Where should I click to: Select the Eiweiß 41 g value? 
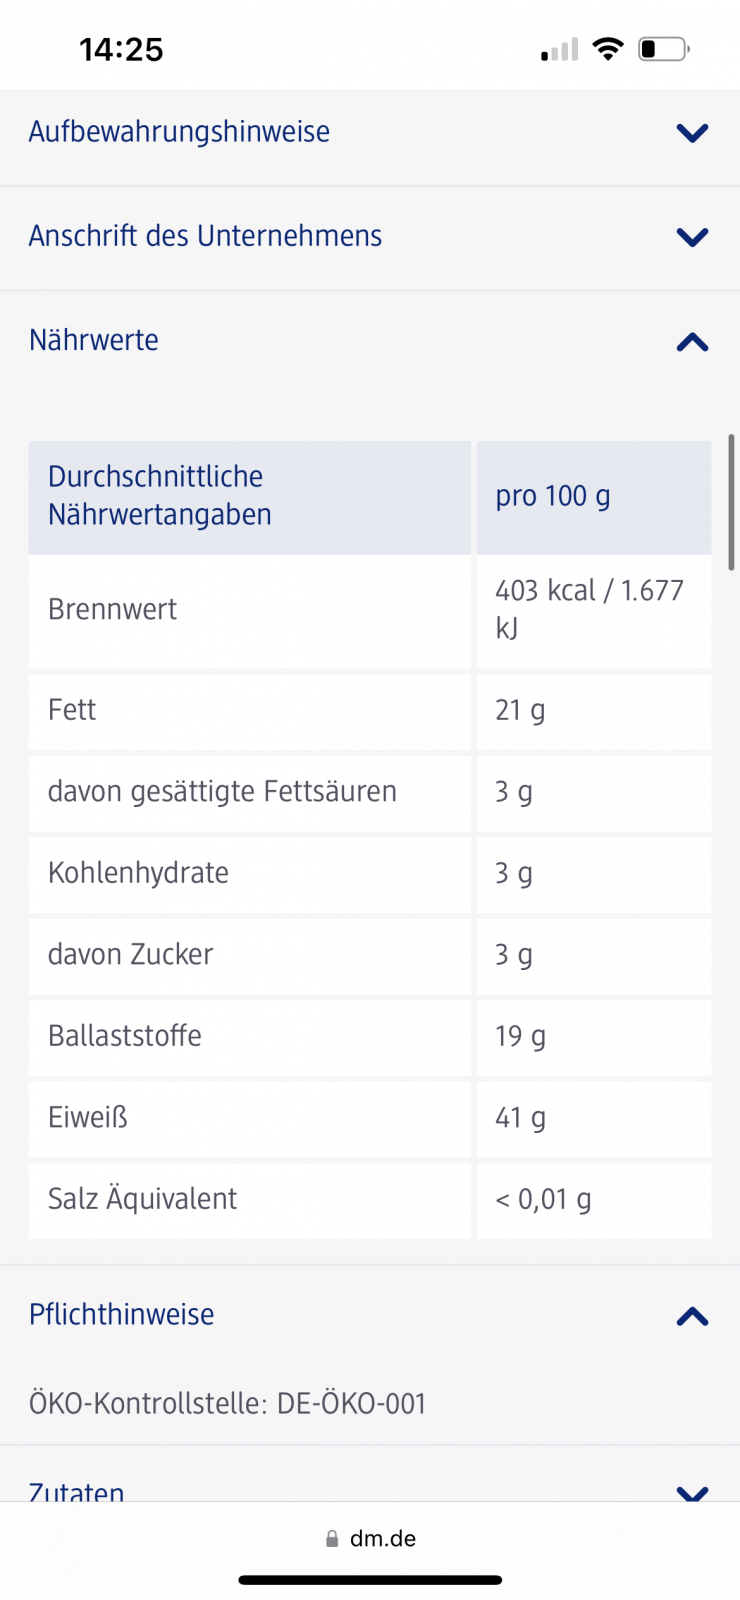[x=520, y=1118]
